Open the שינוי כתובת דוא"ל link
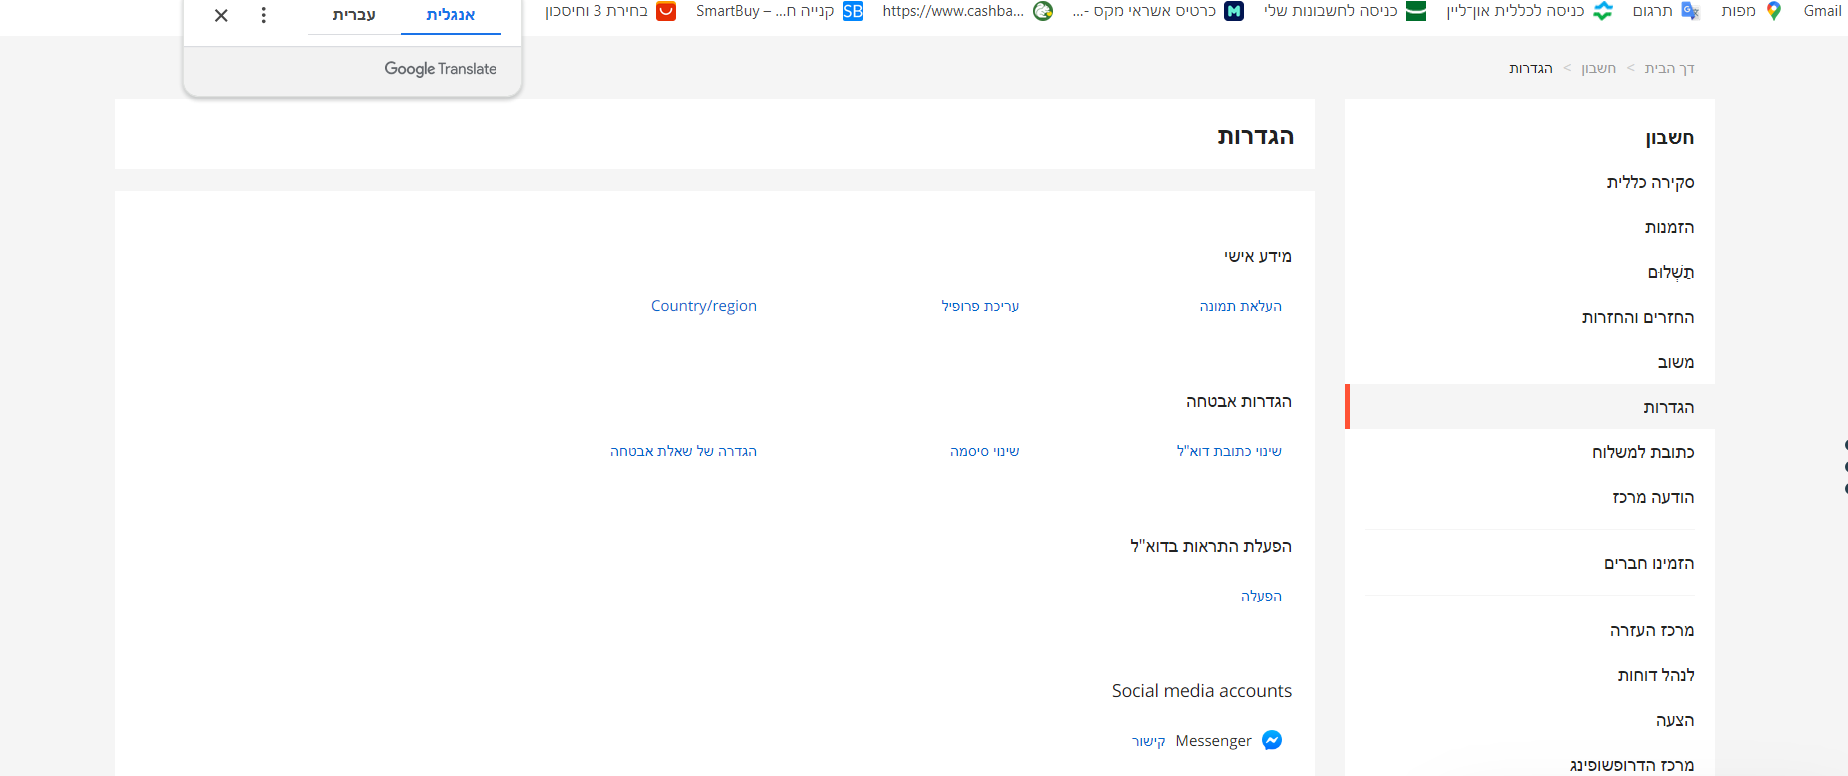The image size is (1848, 776). pos(1229,451)
